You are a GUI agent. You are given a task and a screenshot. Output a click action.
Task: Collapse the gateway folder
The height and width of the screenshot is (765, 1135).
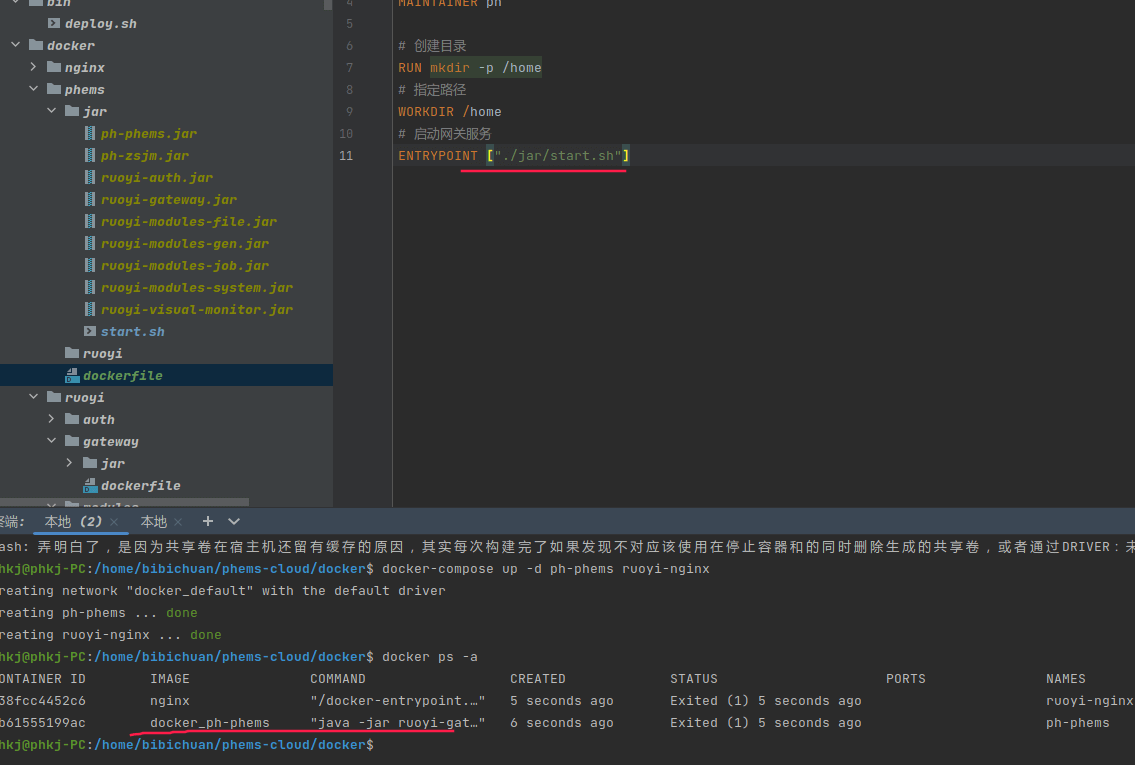click(x=51, y=441)
